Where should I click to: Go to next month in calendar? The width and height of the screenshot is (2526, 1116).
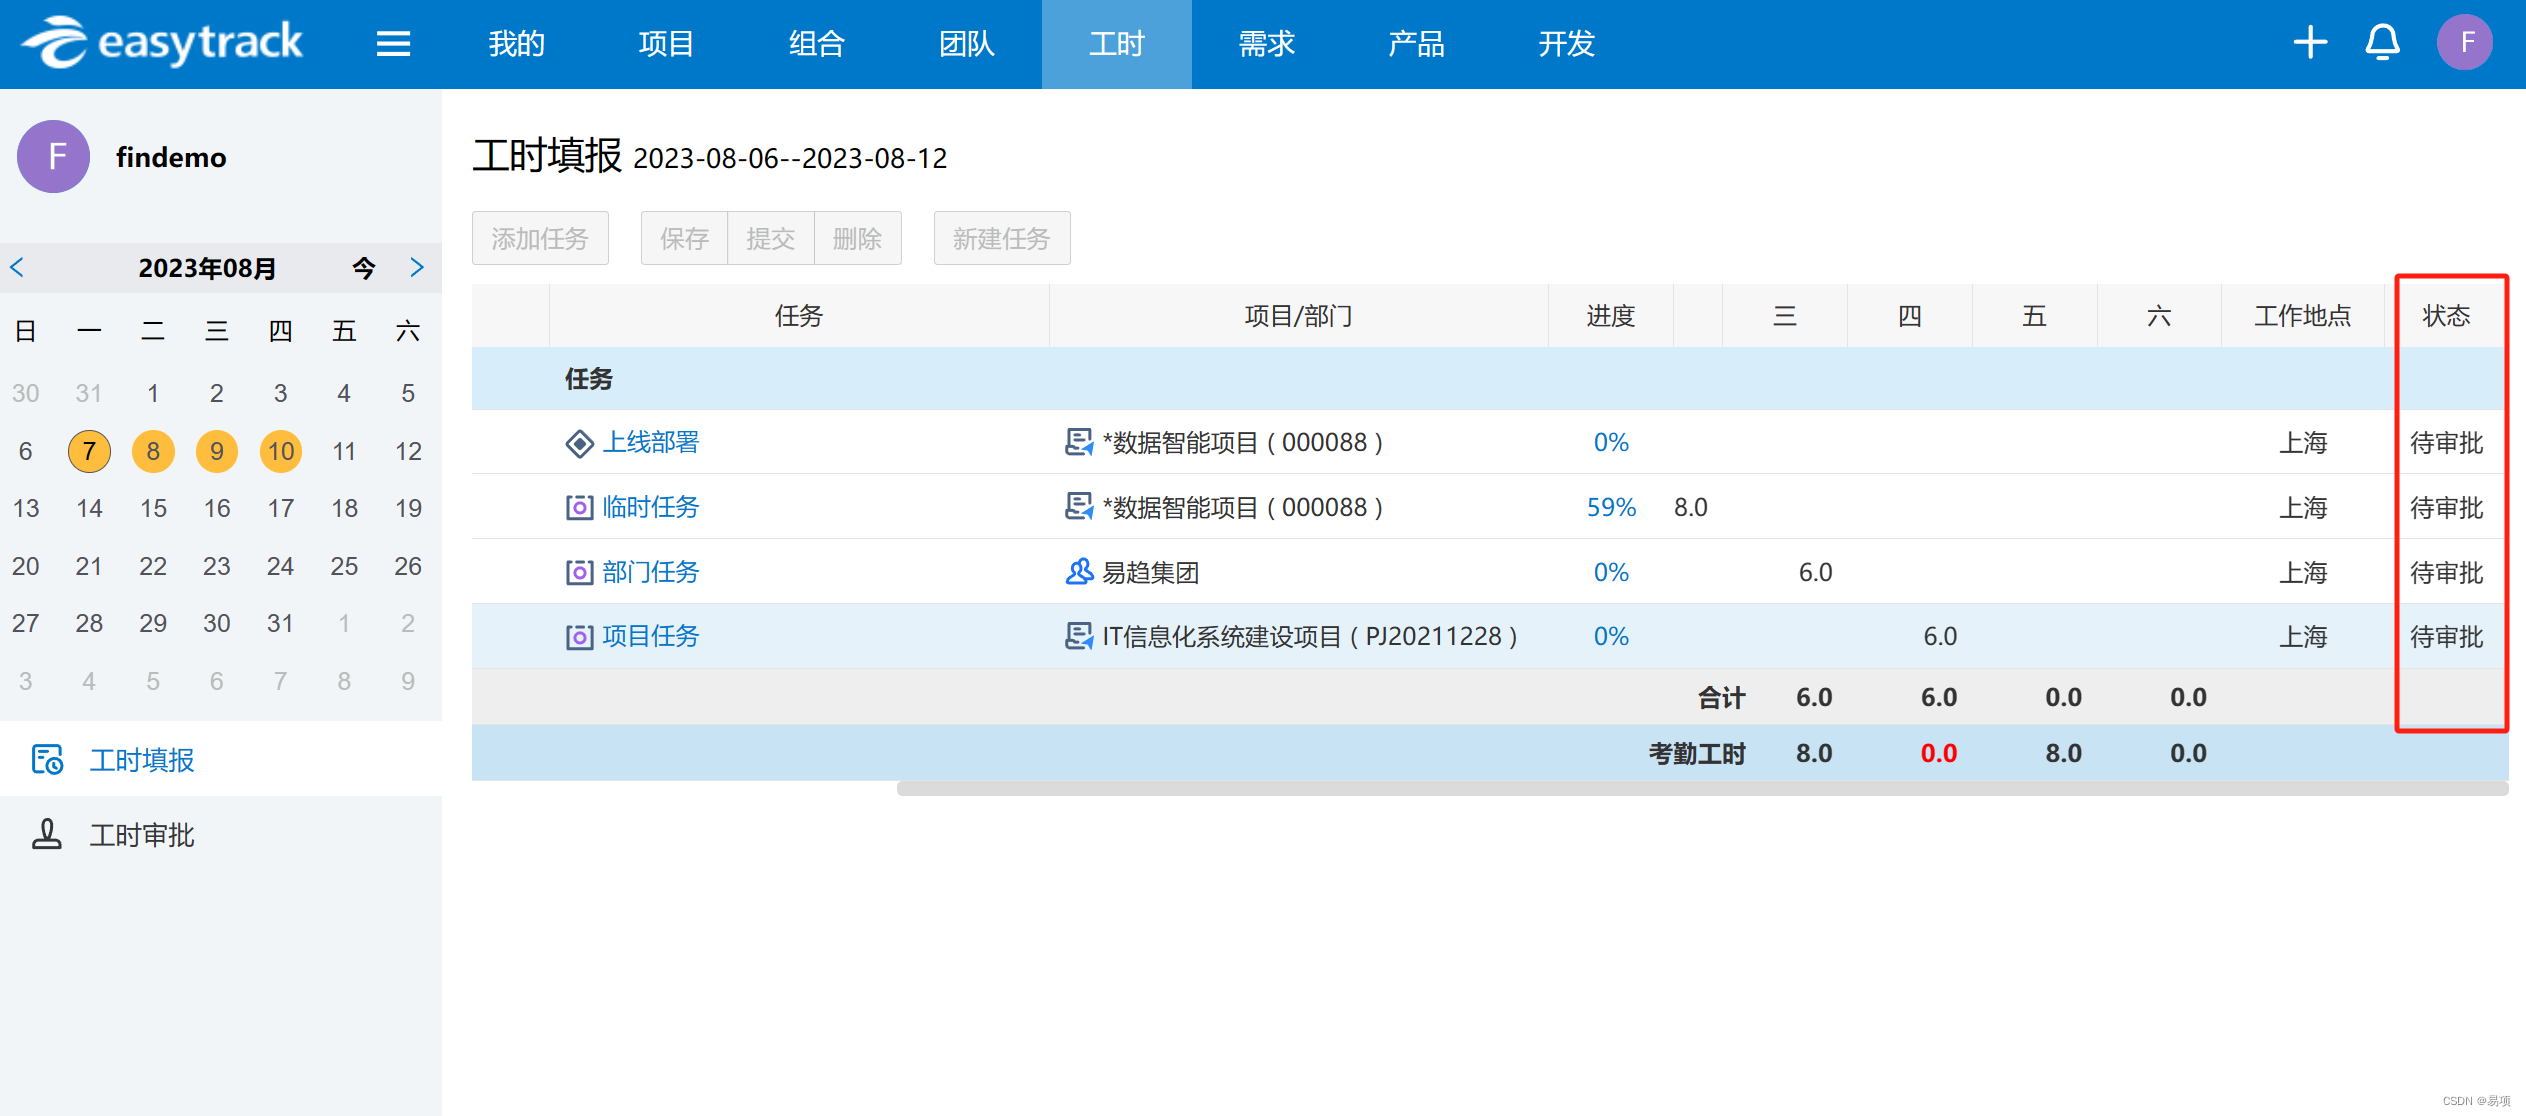[417, 267]
